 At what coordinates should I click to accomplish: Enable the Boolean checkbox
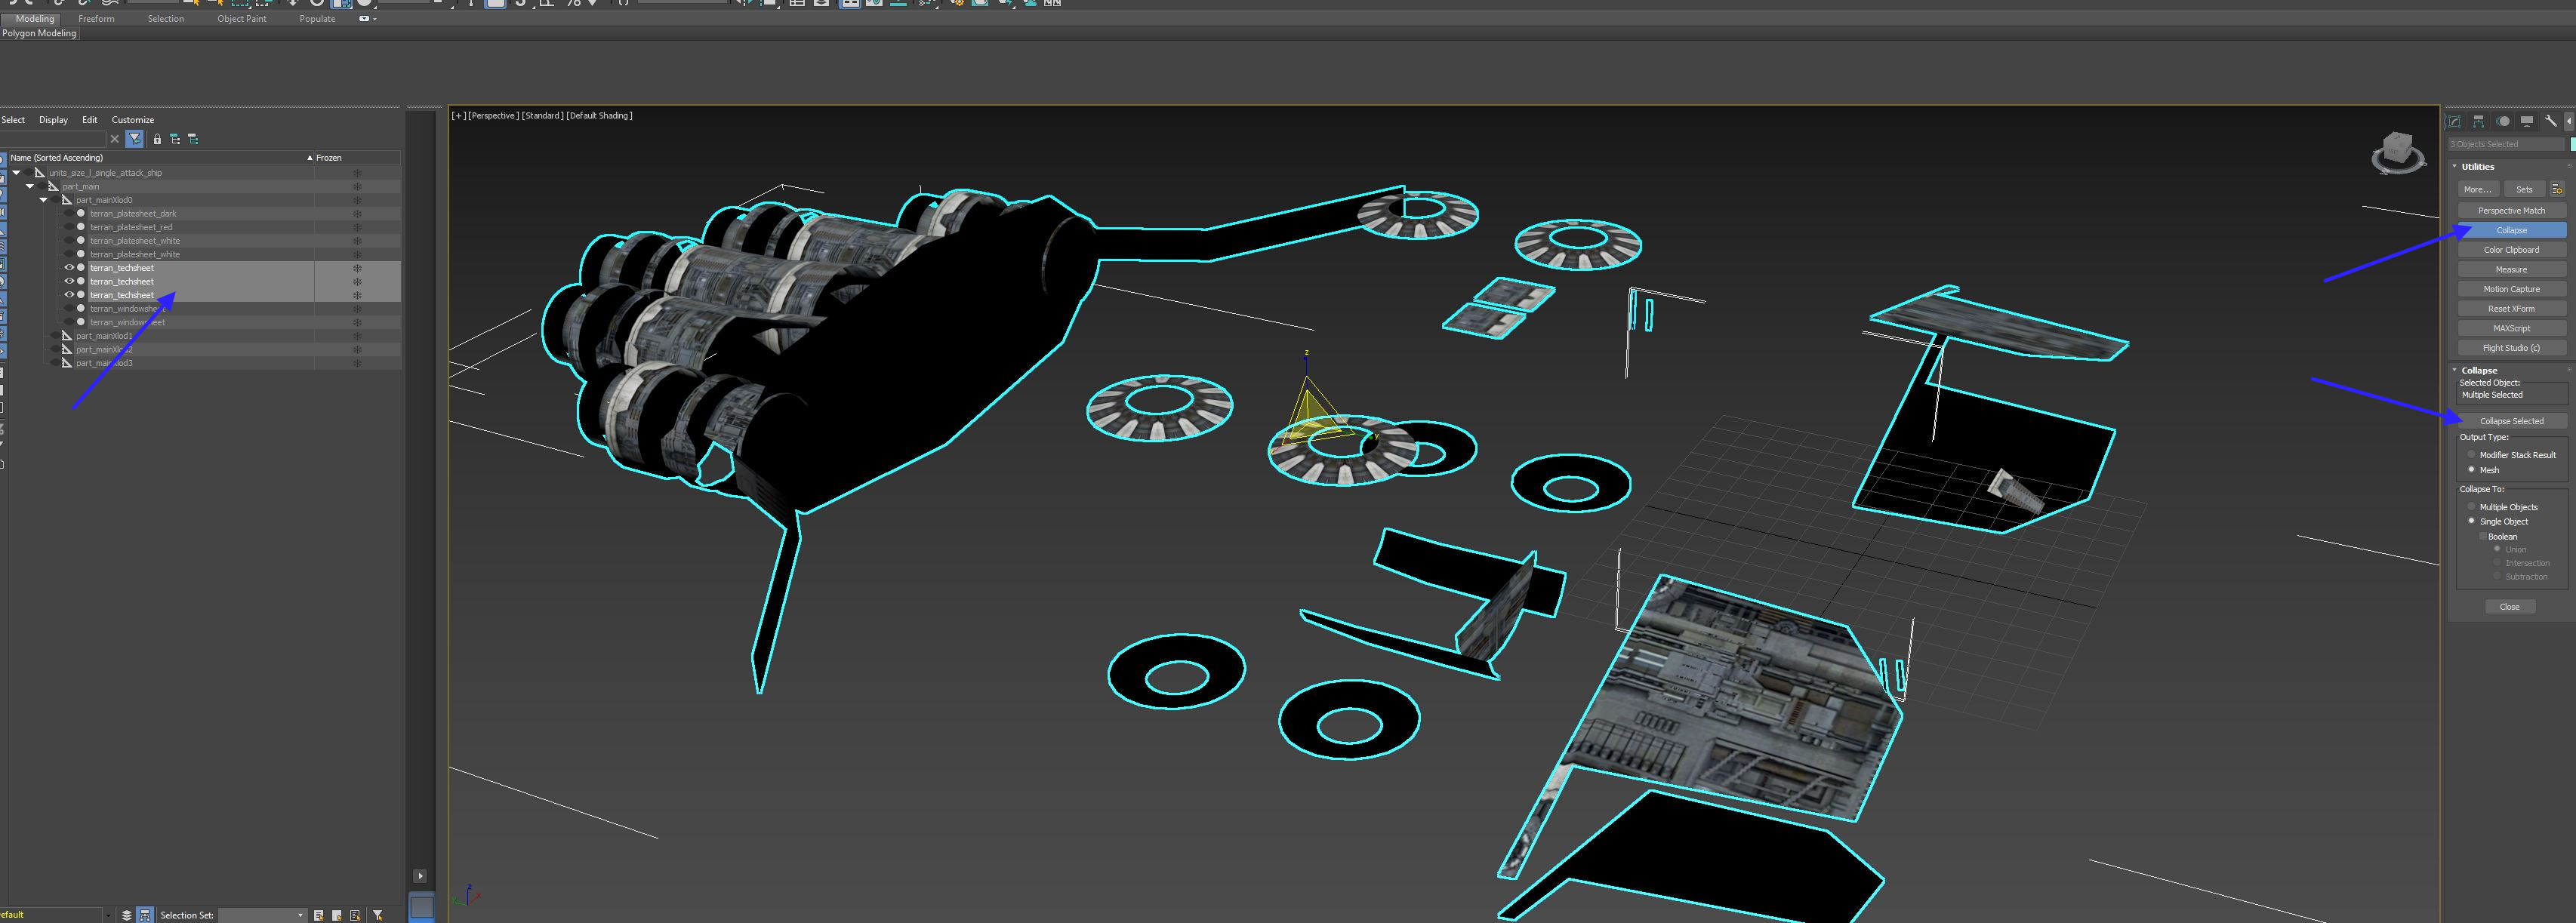(2482, 537)
